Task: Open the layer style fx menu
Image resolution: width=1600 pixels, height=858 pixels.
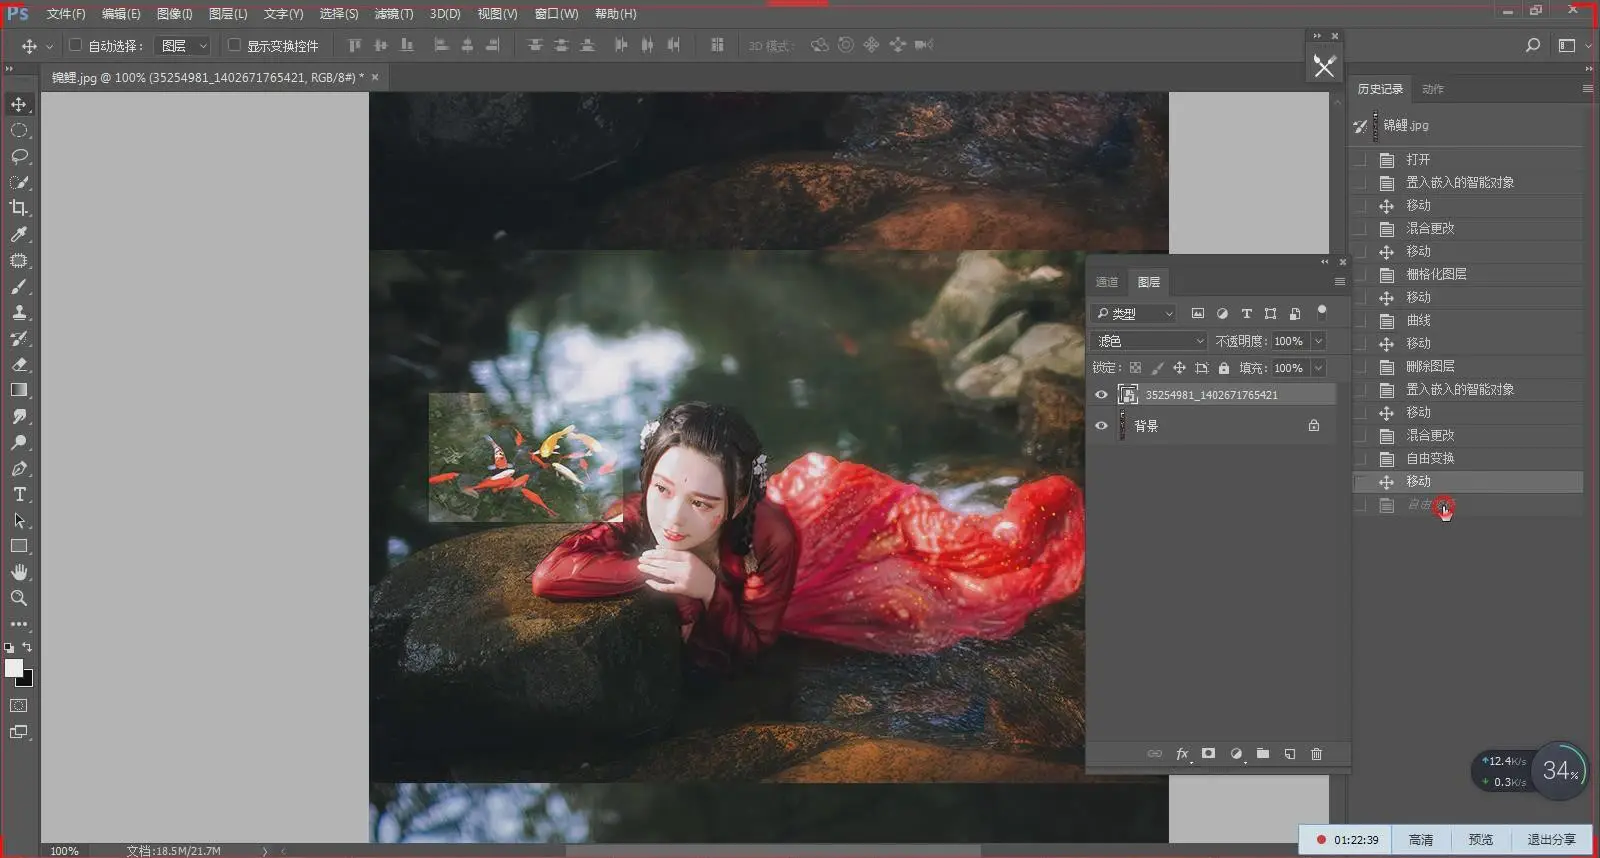Action: pyautogui.click(x=1182, y=754)
